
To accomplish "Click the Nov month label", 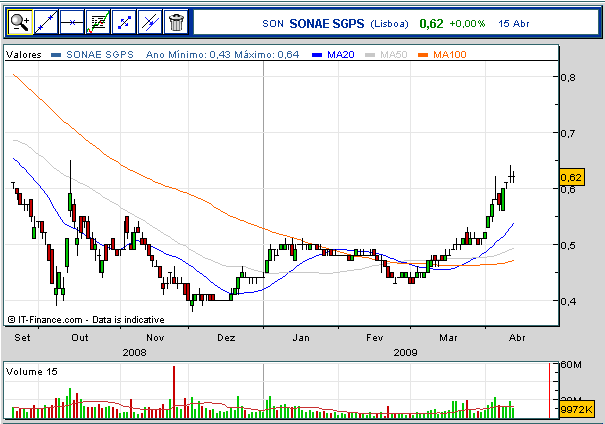I will [x=155, y=338].
